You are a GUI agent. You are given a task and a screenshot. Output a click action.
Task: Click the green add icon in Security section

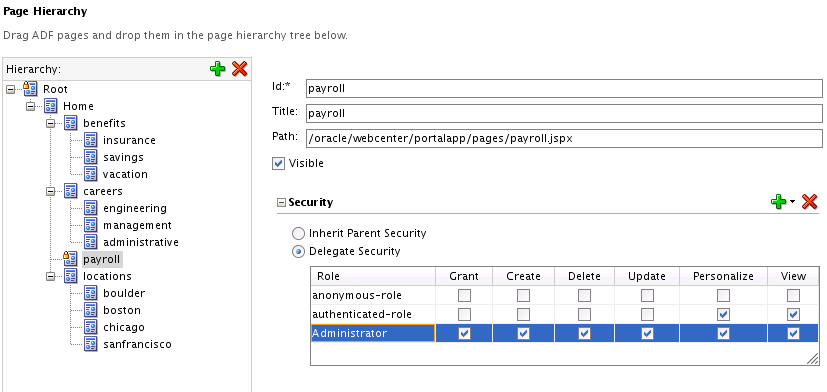778,202
